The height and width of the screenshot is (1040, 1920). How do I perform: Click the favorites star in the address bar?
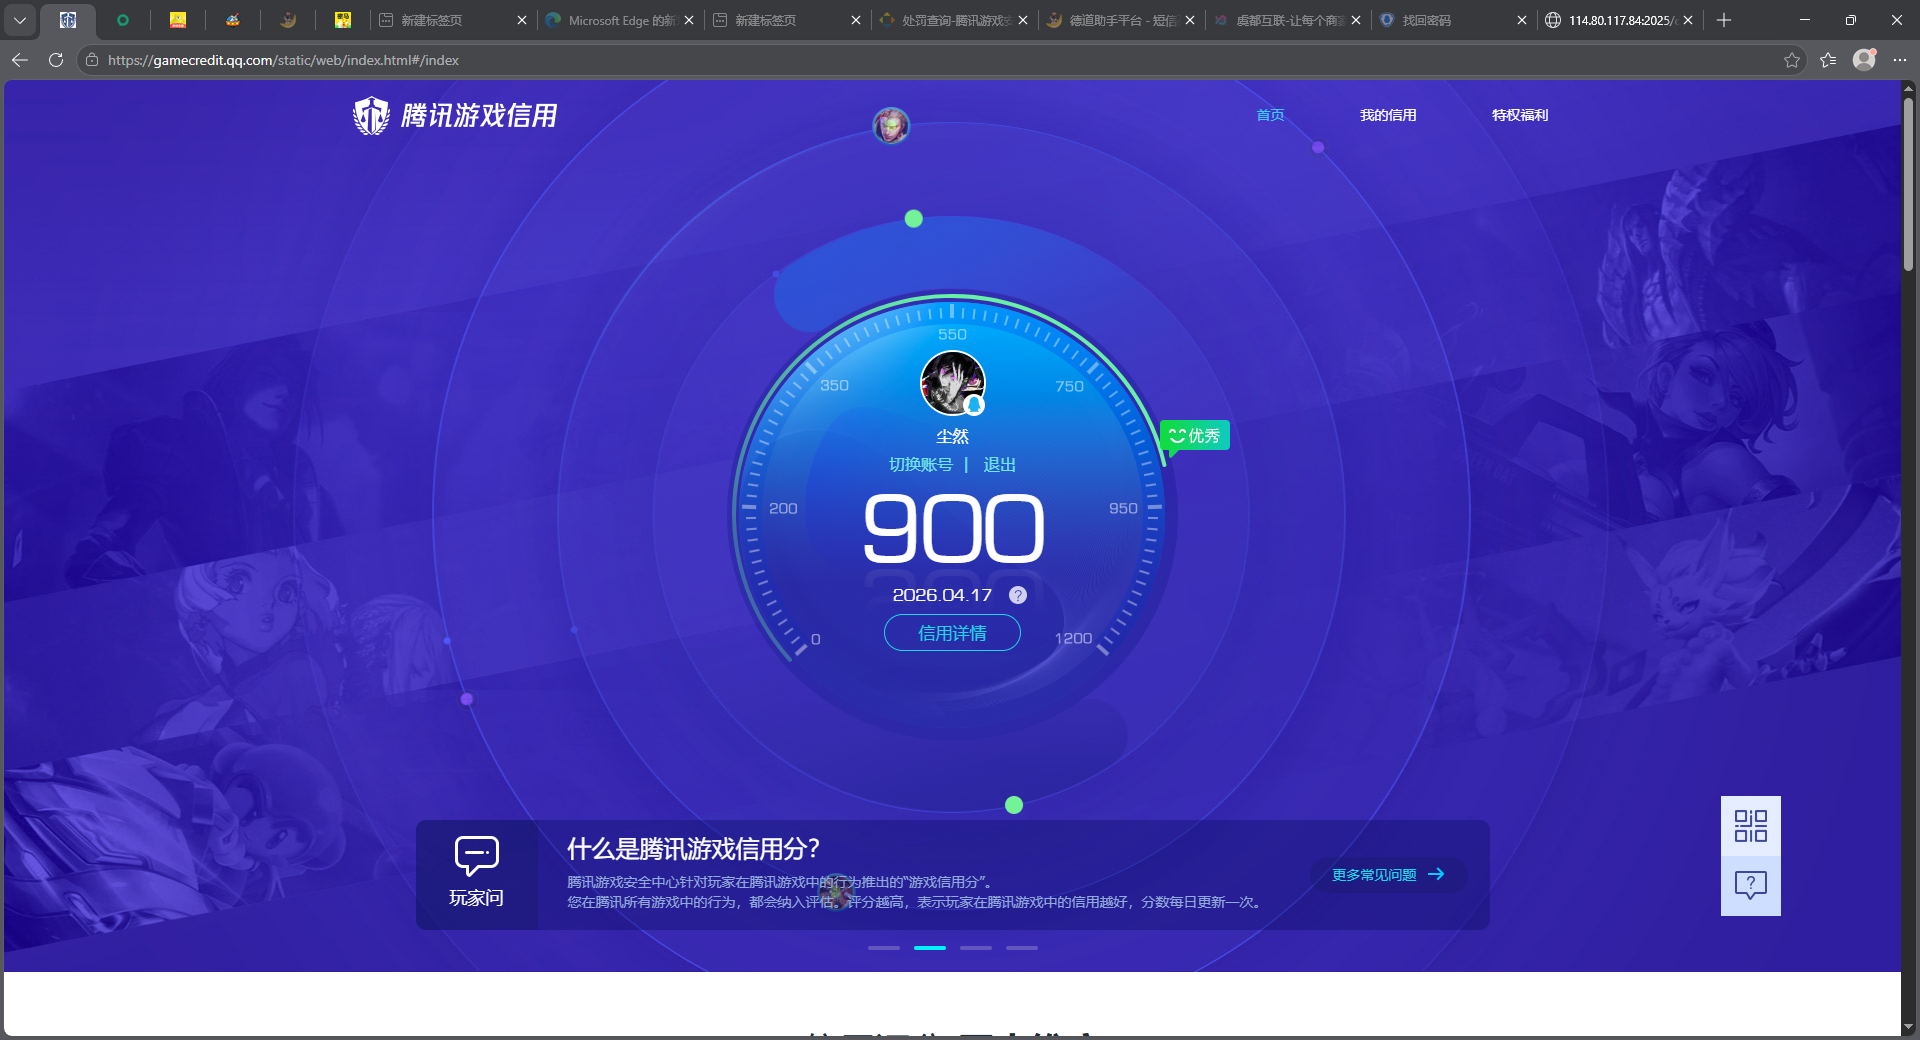(1791, 60)
